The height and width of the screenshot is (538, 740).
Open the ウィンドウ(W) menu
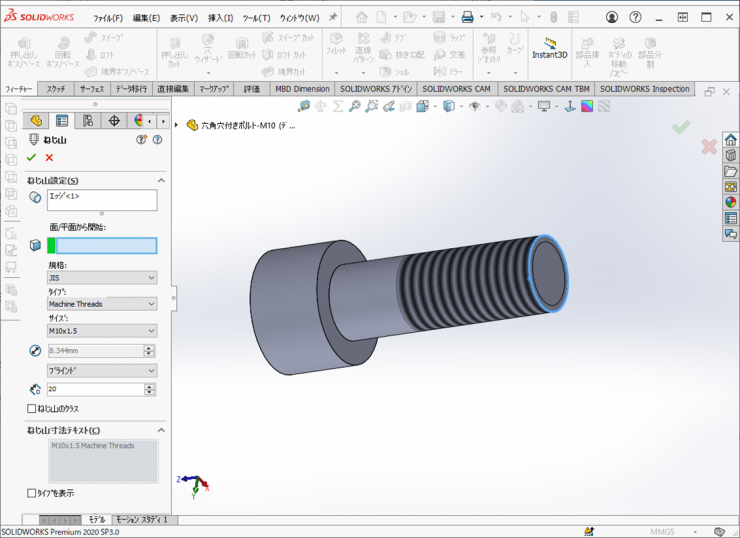pyautogui.click(x=299, y=18)
